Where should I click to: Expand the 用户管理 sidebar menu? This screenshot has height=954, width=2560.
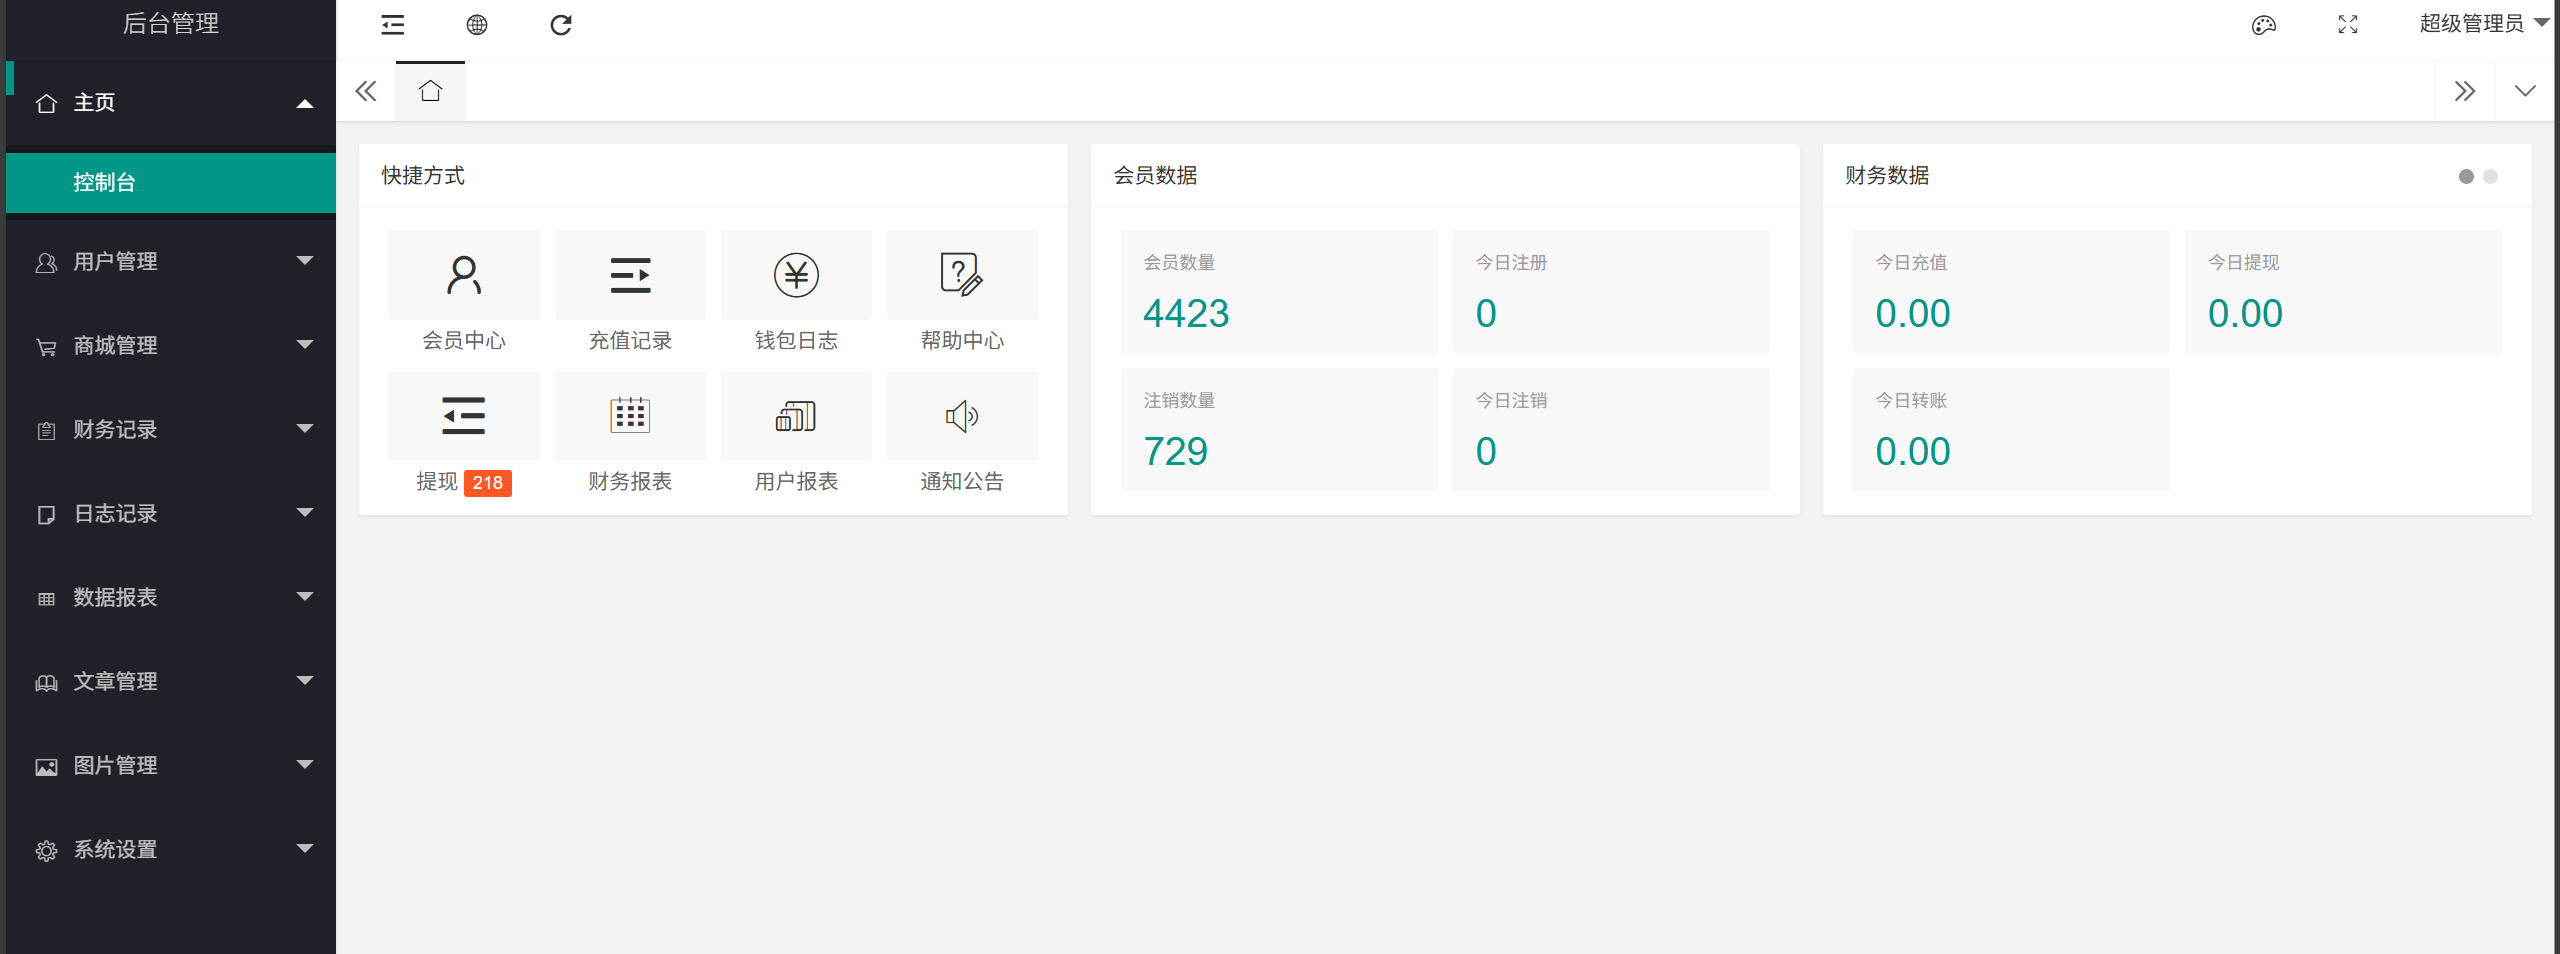pyautogui.click(x=170, y=261)
